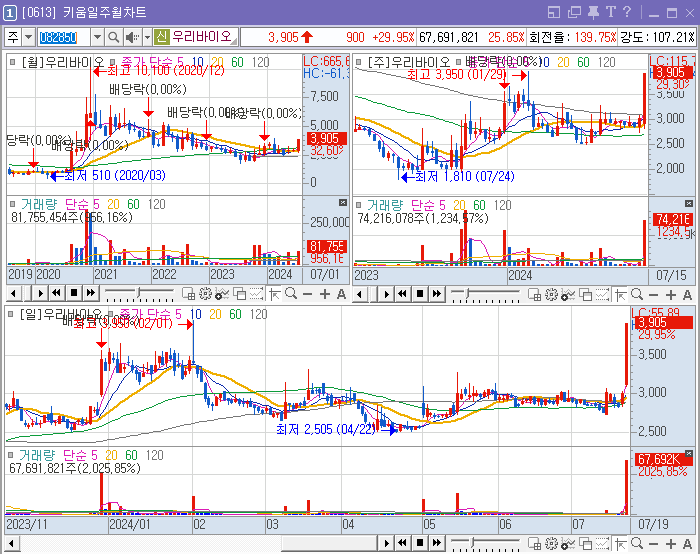Adjust the monthly chart zoom slider
This screenshot has height=554, width=700.
click(x=139, y=294)
